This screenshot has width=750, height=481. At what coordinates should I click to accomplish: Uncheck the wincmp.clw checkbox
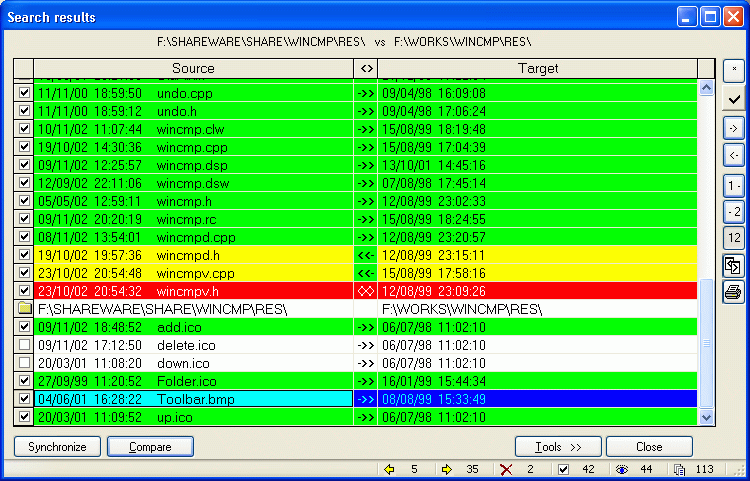click(24, 129)
